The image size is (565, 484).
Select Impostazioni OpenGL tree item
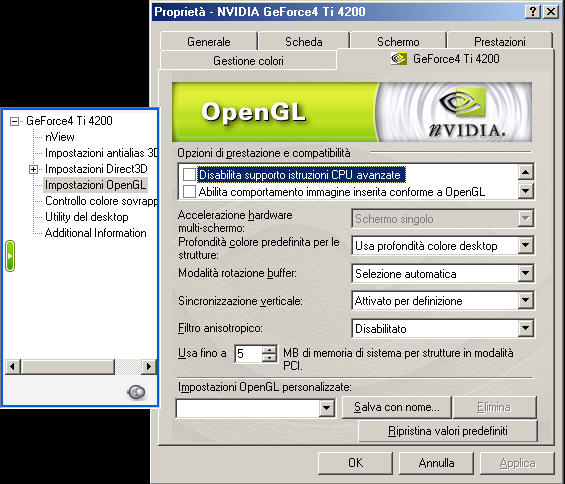coord(95,185)
